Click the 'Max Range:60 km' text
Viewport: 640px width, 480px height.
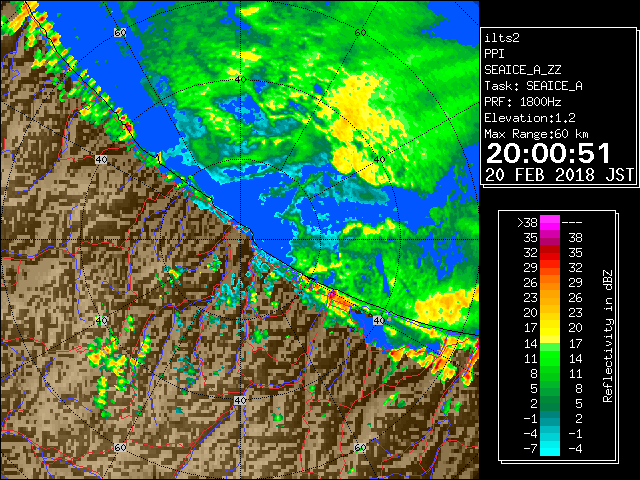[536, 134]
